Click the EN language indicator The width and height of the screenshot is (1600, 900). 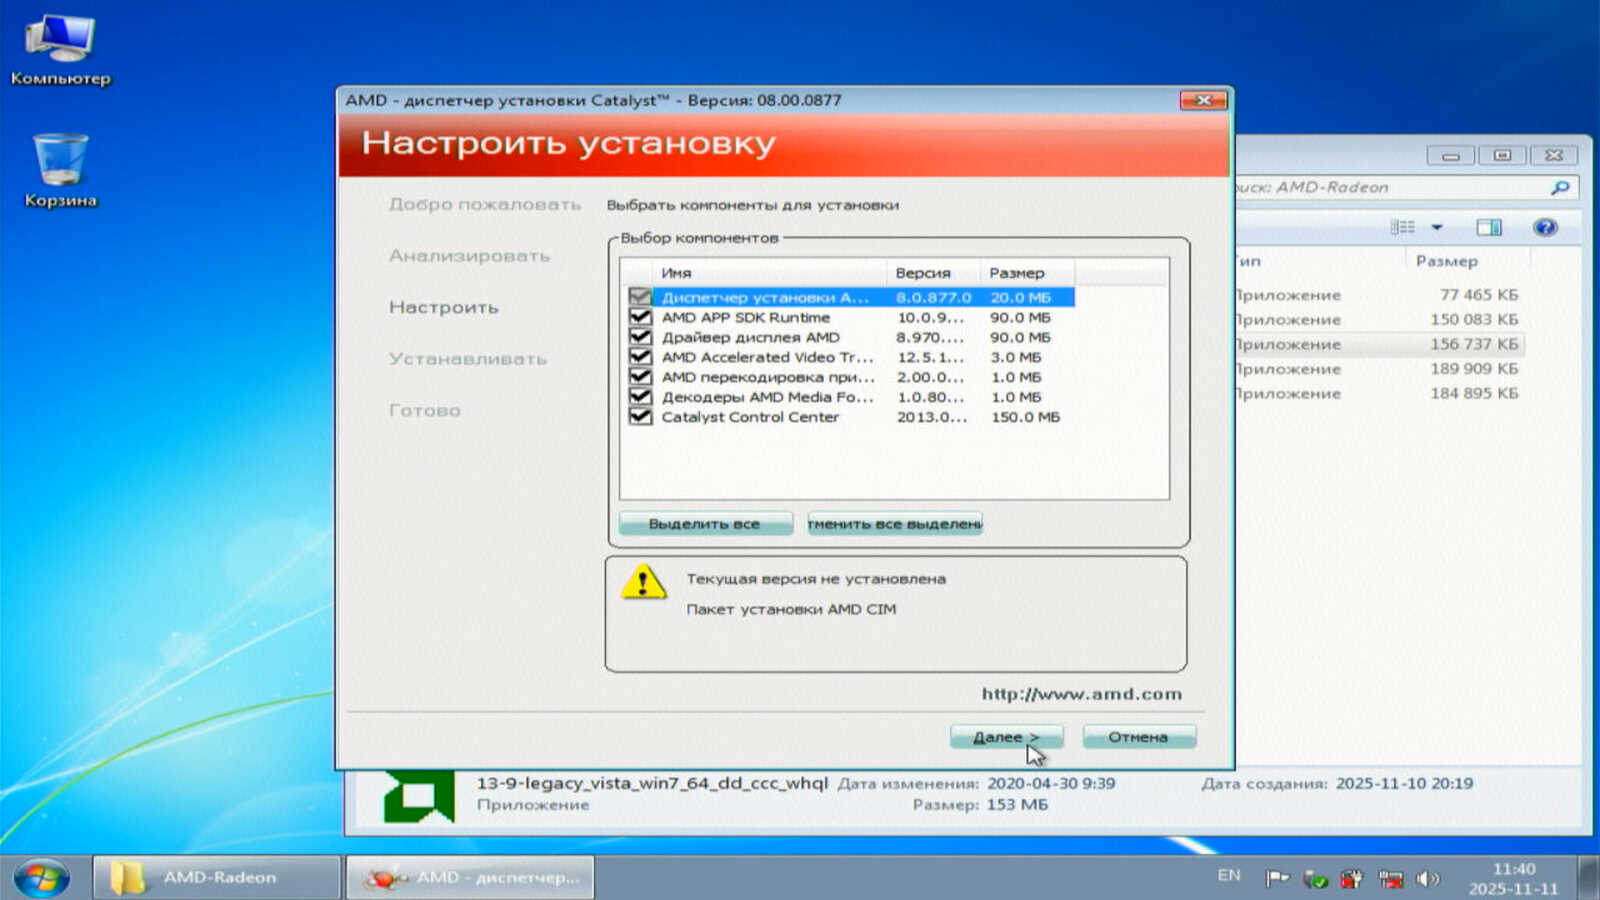point(1229,876)
